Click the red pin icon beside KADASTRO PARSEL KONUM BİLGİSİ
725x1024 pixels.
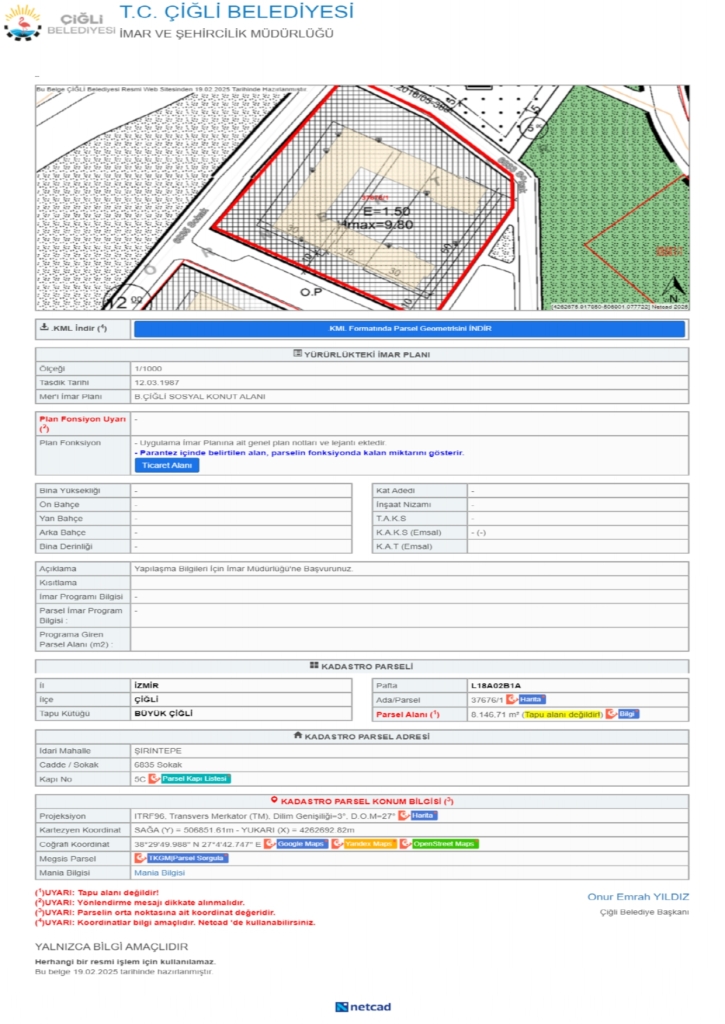[274, 800]
